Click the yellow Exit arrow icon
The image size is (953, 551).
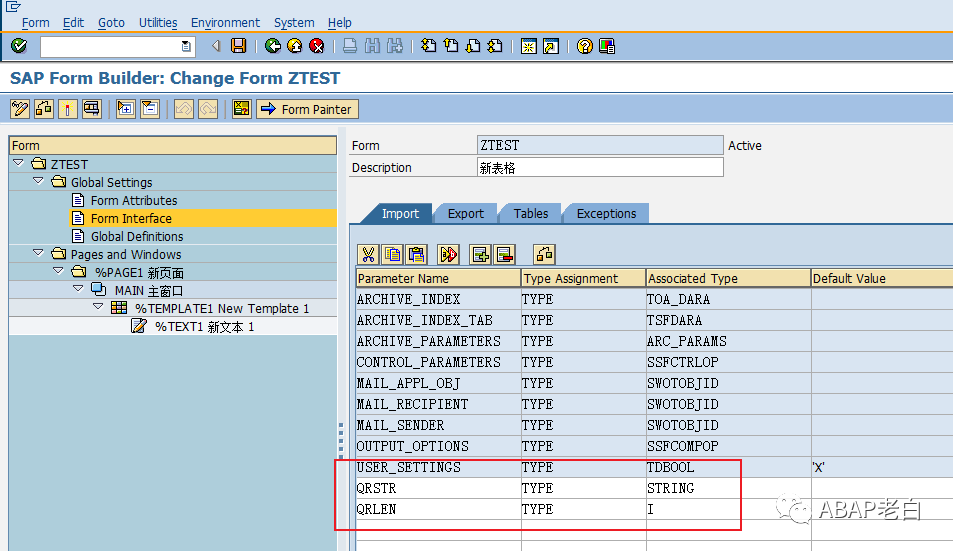click(x=295, y=46)
